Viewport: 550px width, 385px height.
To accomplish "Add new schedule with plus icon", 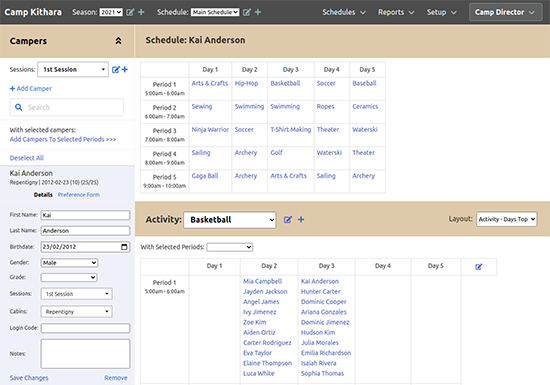I will pyautogui.click(x=258, y=12).
